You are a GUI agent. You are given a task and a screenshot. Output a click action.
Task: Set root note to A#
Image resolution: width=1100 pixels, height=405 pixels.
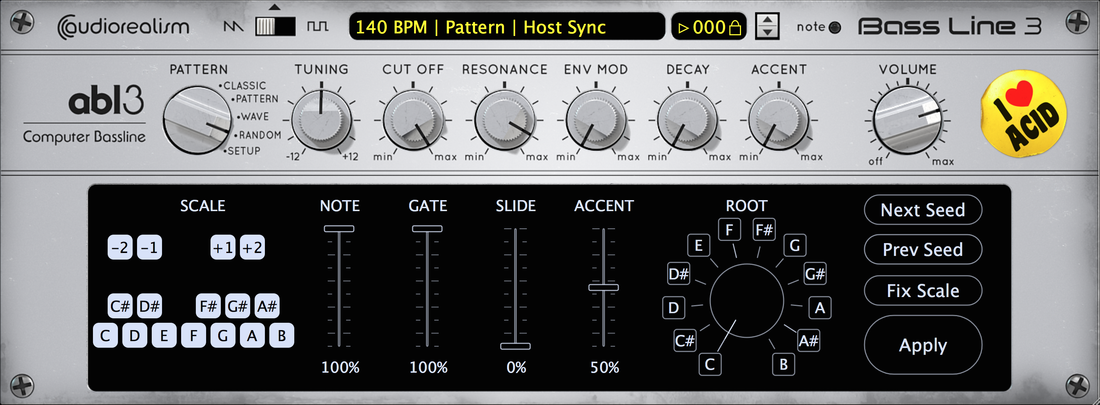coord(809,341)
